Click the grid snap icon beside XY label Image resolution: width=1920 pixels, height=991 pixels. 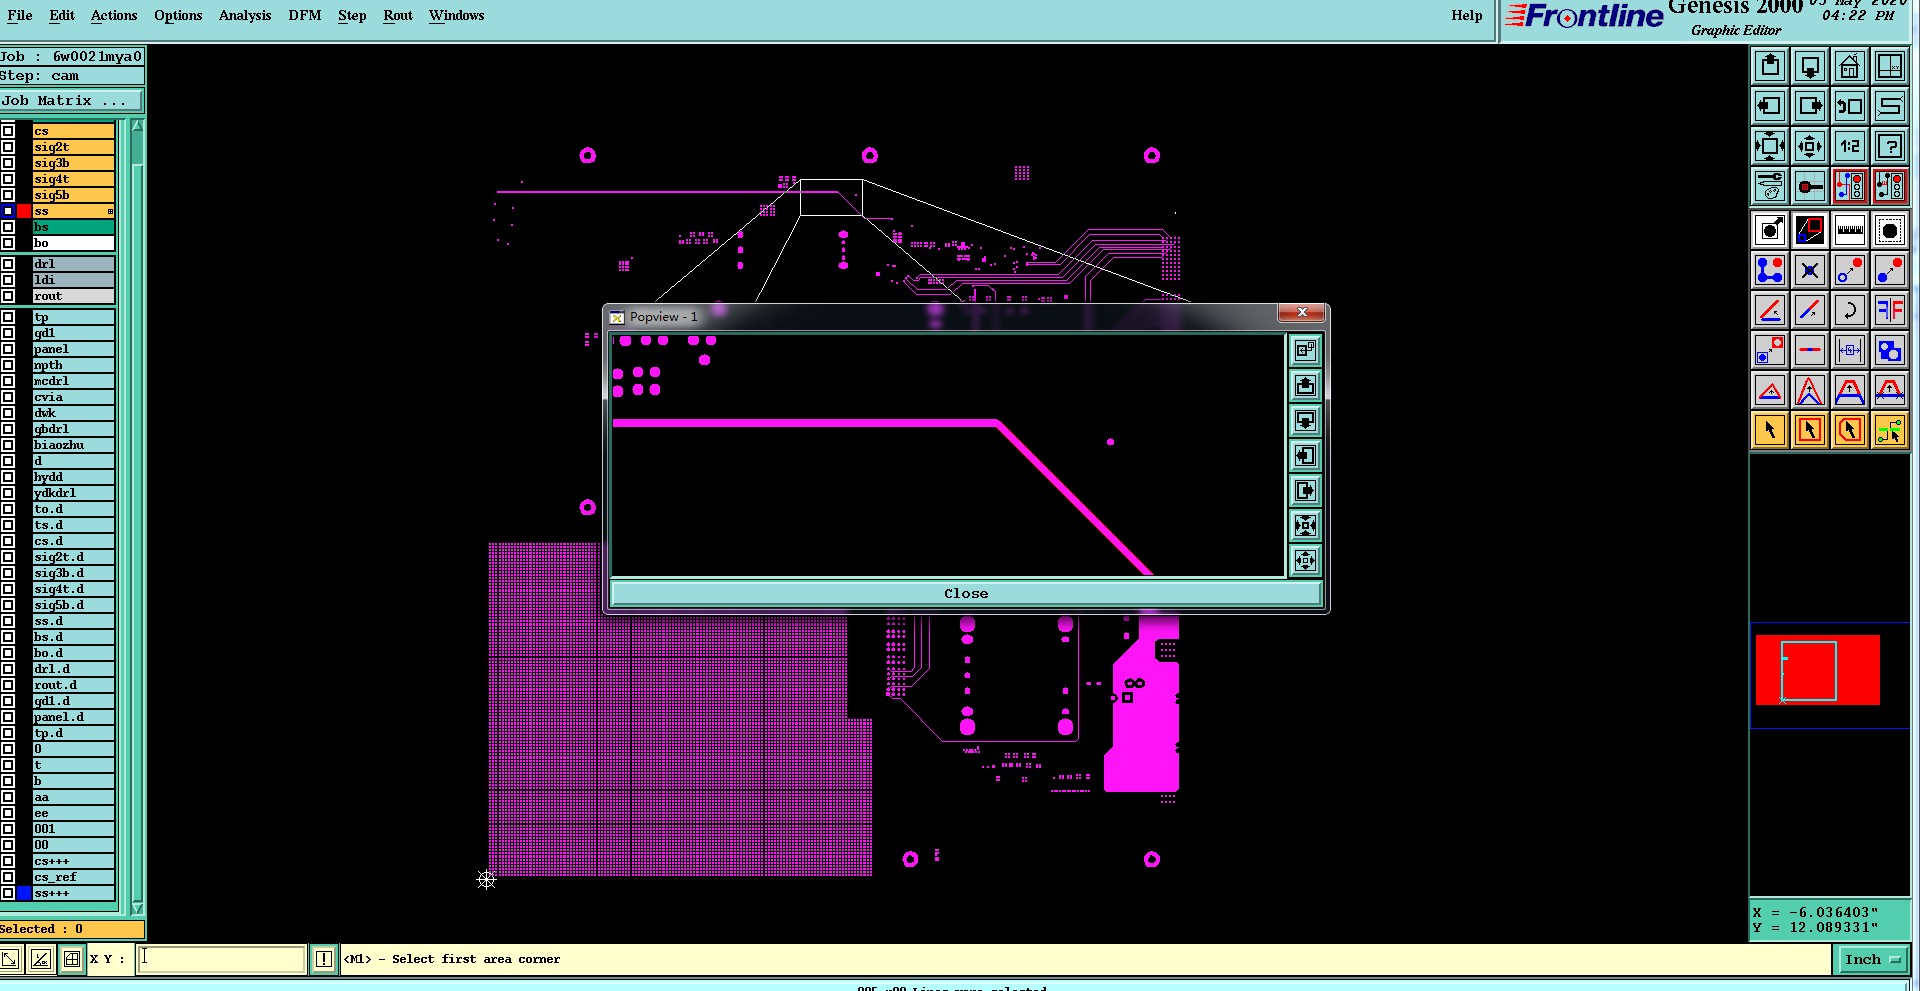[72, 959]
